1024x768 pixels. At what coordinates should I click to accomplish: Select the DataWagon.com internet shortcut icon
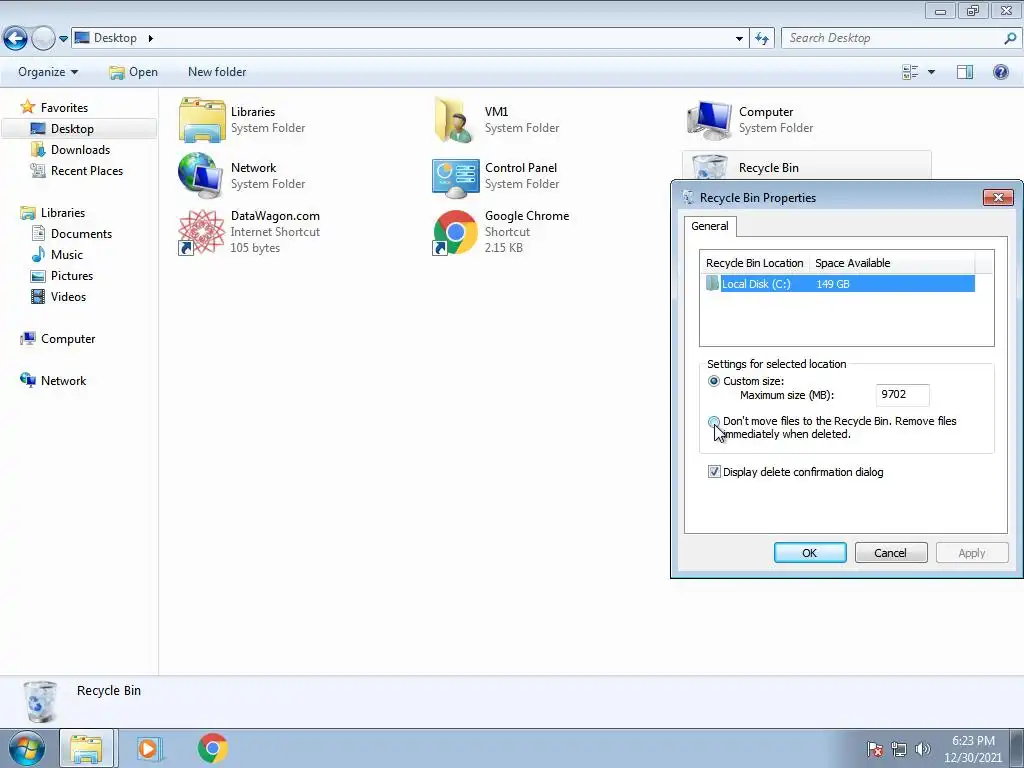[x=202, y=232]
